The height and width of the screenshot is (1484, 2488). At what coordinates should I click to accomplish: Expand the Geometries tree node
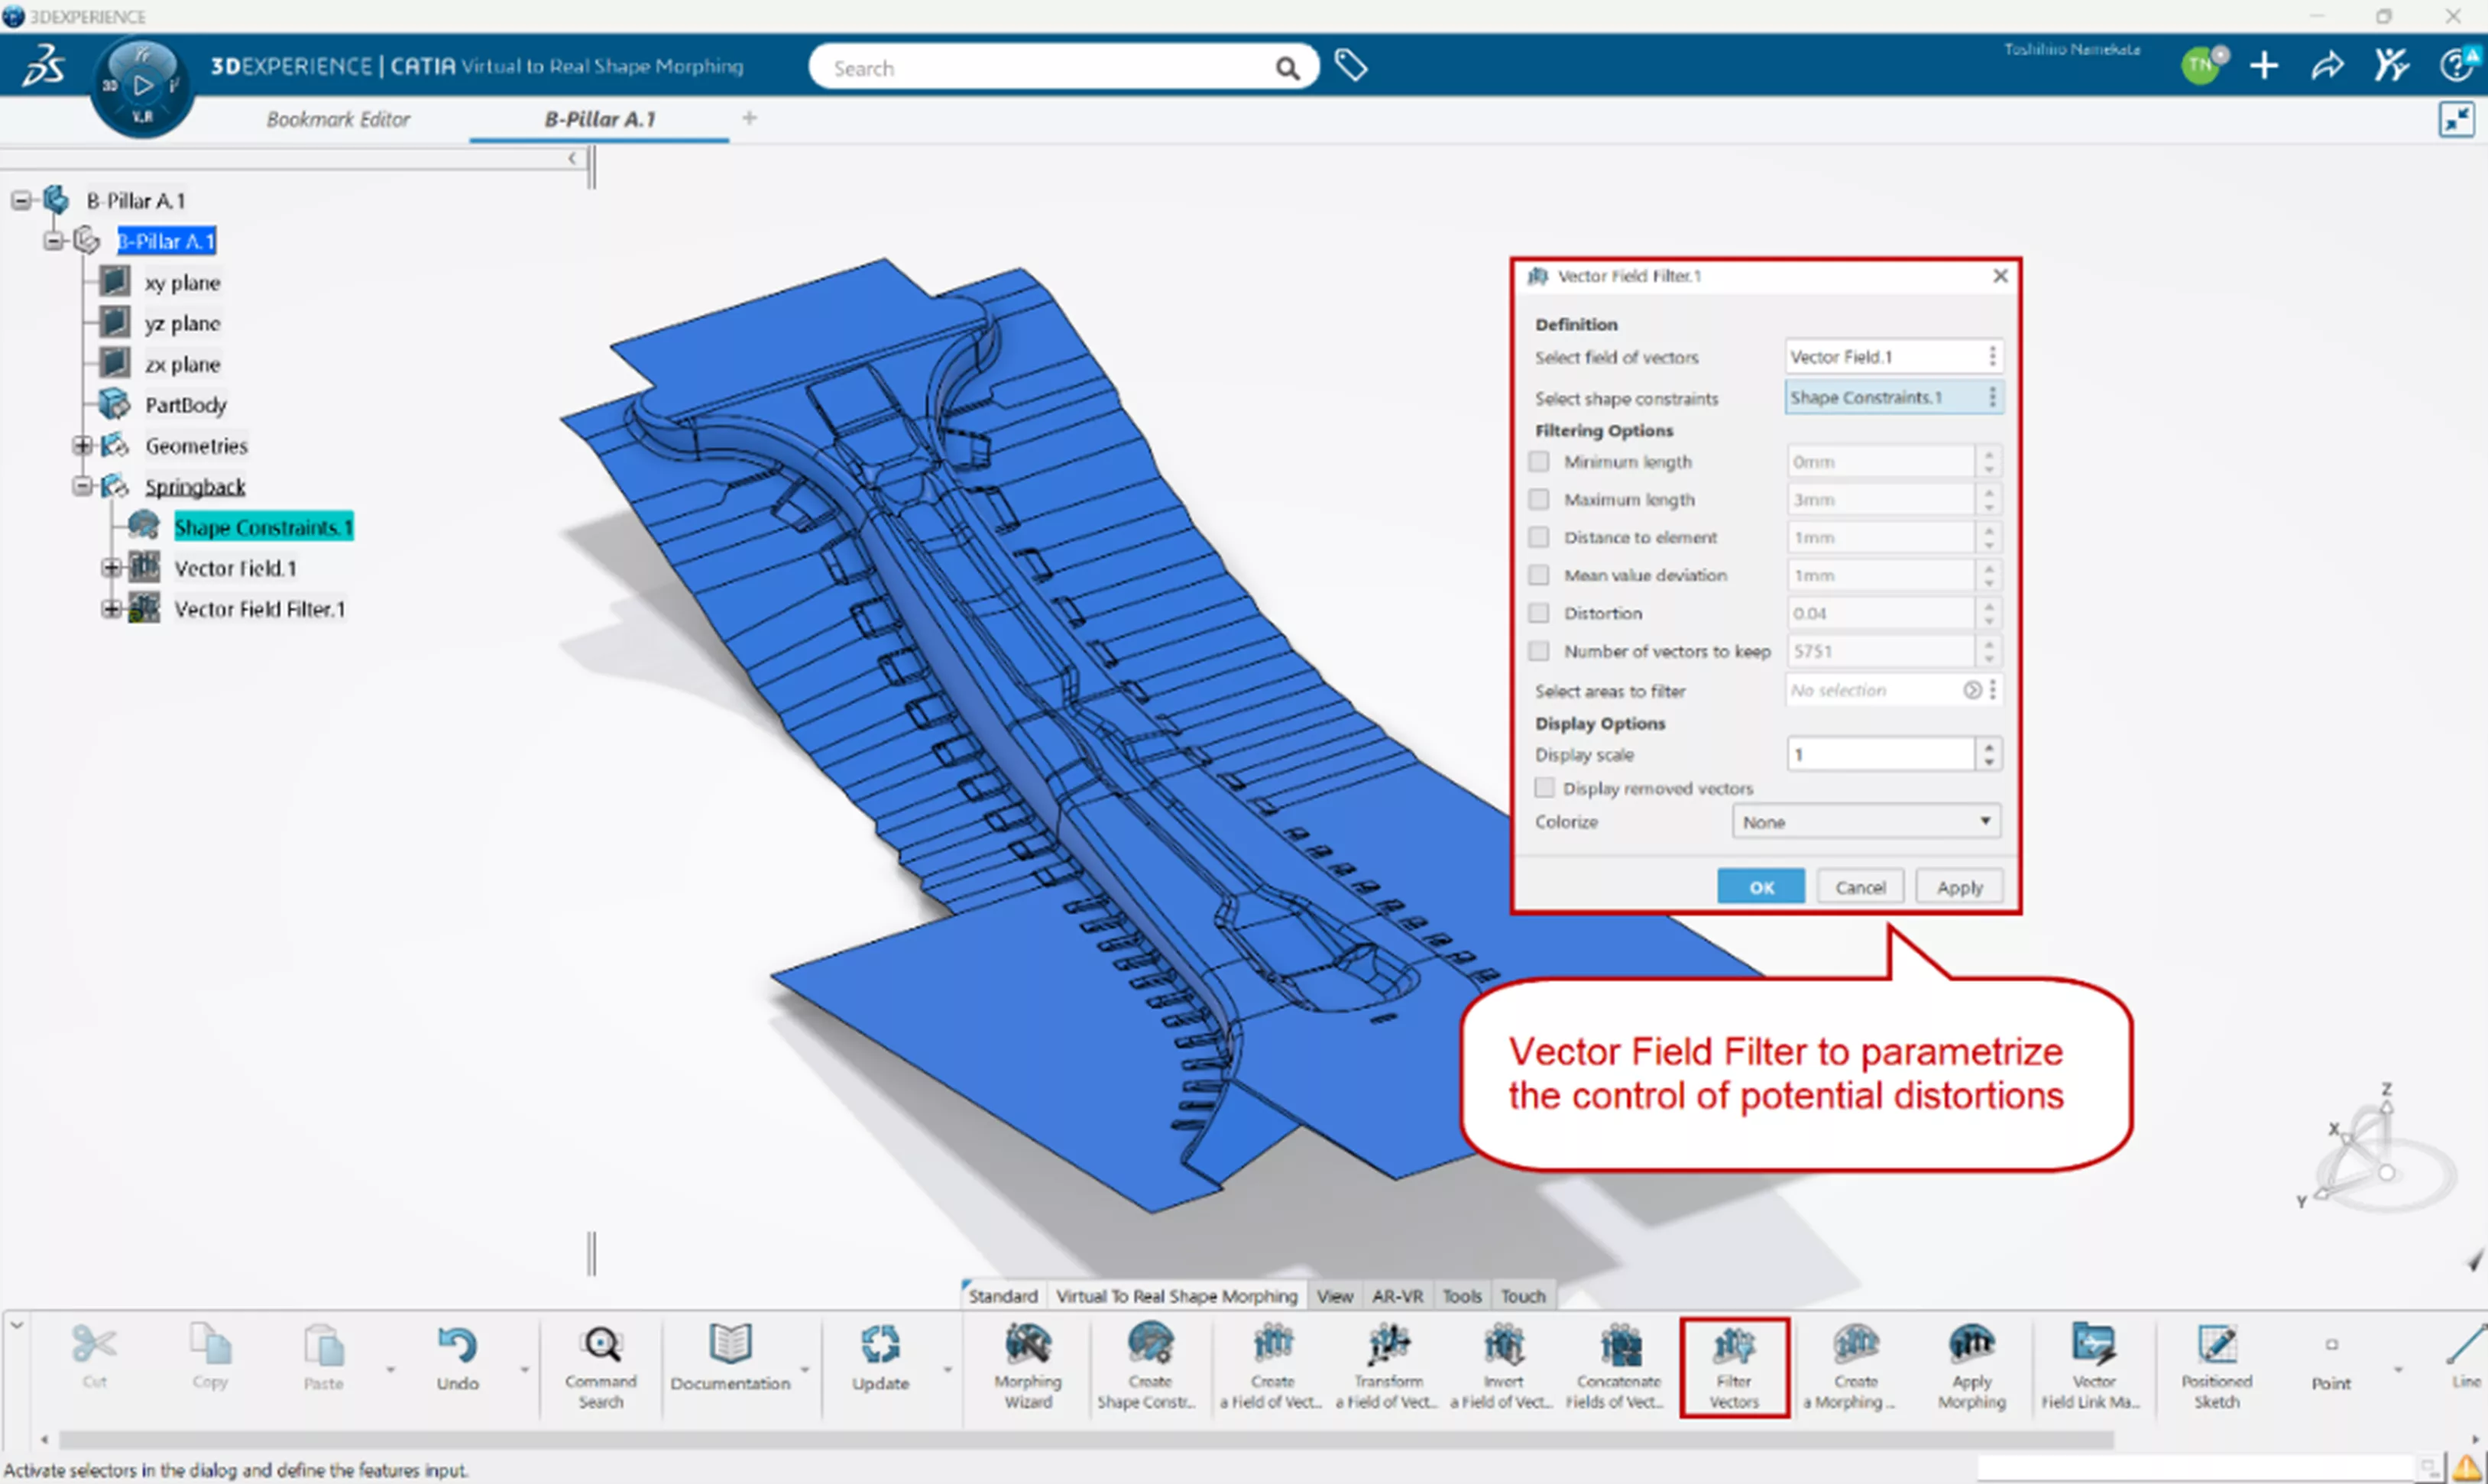point(83,445)
